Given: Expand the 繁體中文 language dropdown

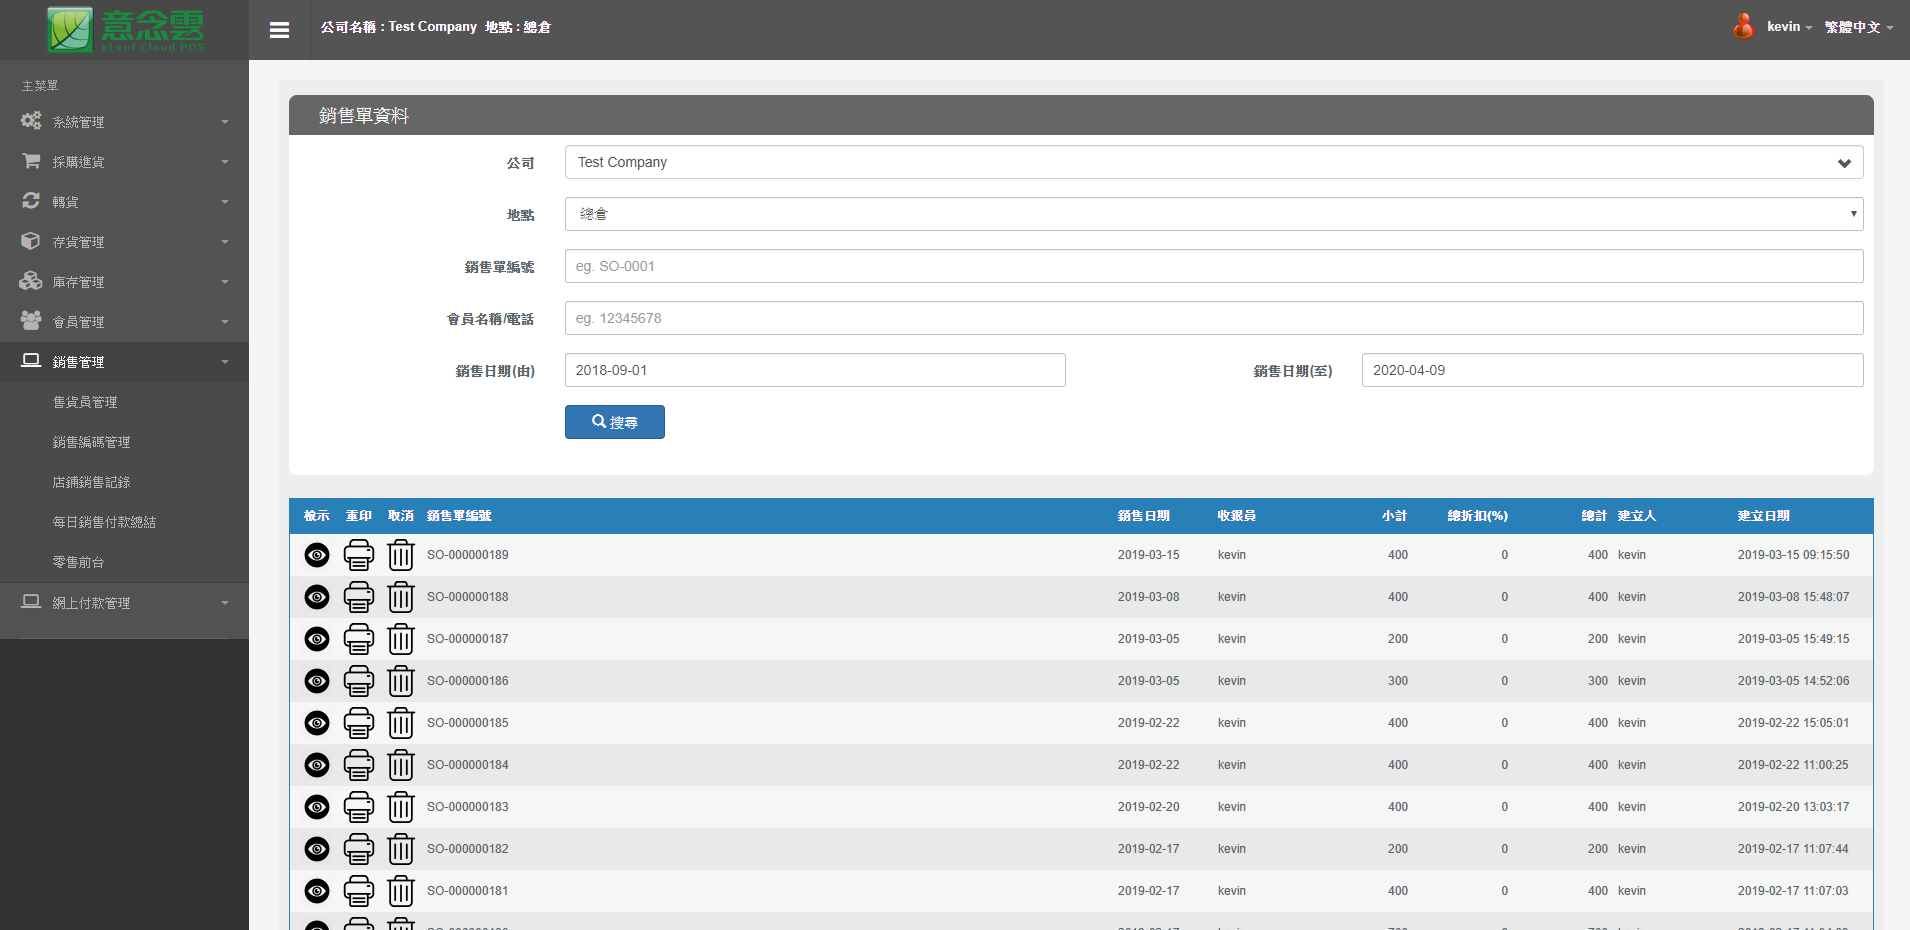Looking at the screenshot, I should (1858, 27).
